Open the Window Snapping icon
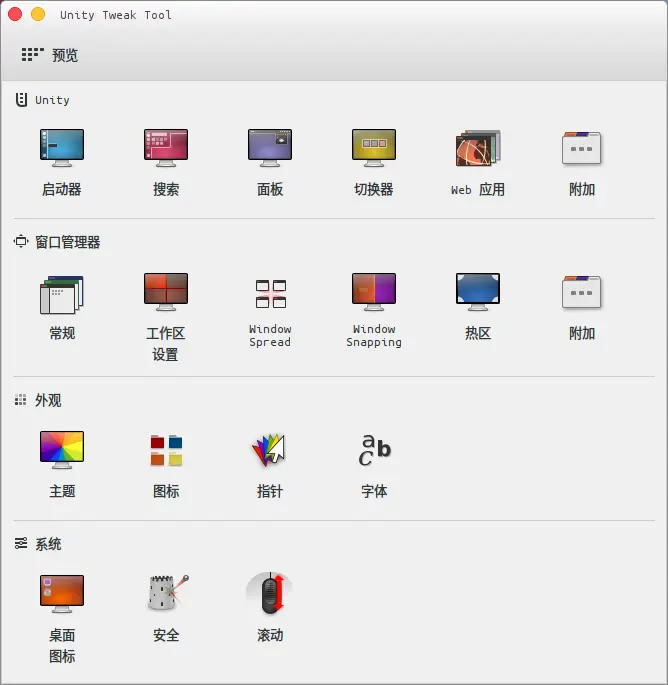Viewport: 668px width, 685px height. pos(374,292)
